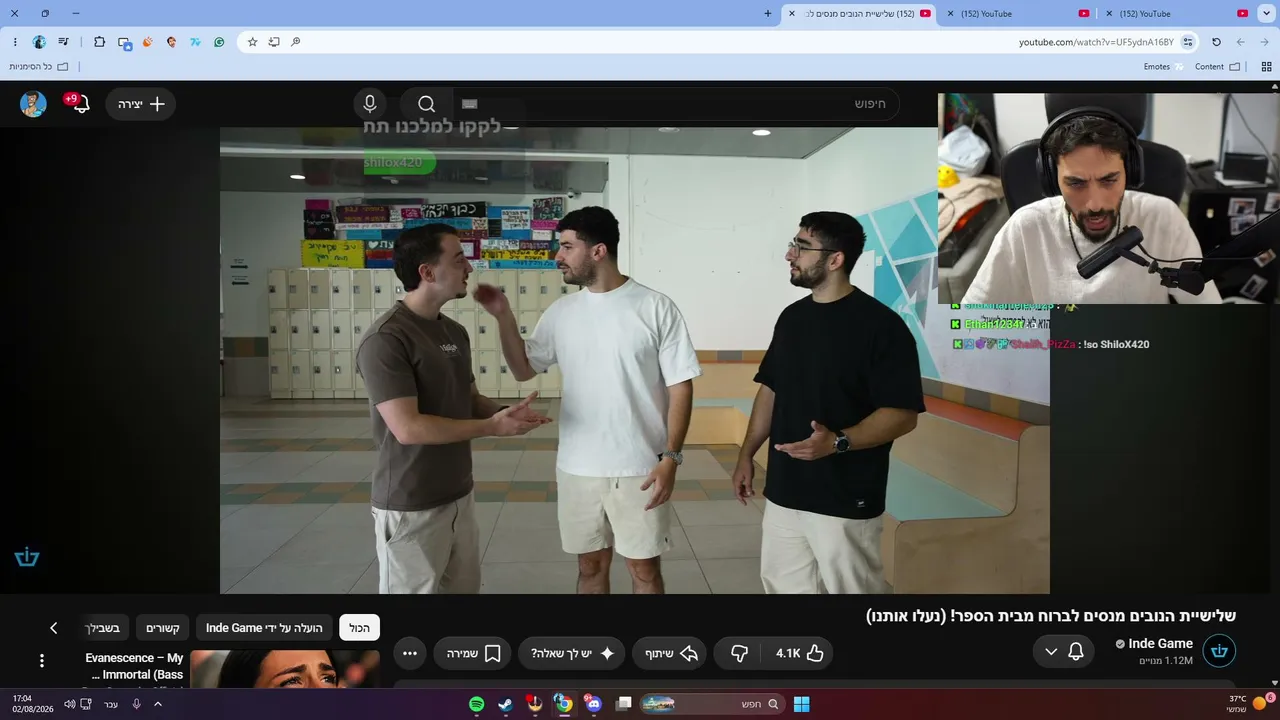Image resolution: width=1280 pixels, height=720 pixels.
Task: Click the 'יש לך שאלה?' ask button
Action: tap(572, 653)
